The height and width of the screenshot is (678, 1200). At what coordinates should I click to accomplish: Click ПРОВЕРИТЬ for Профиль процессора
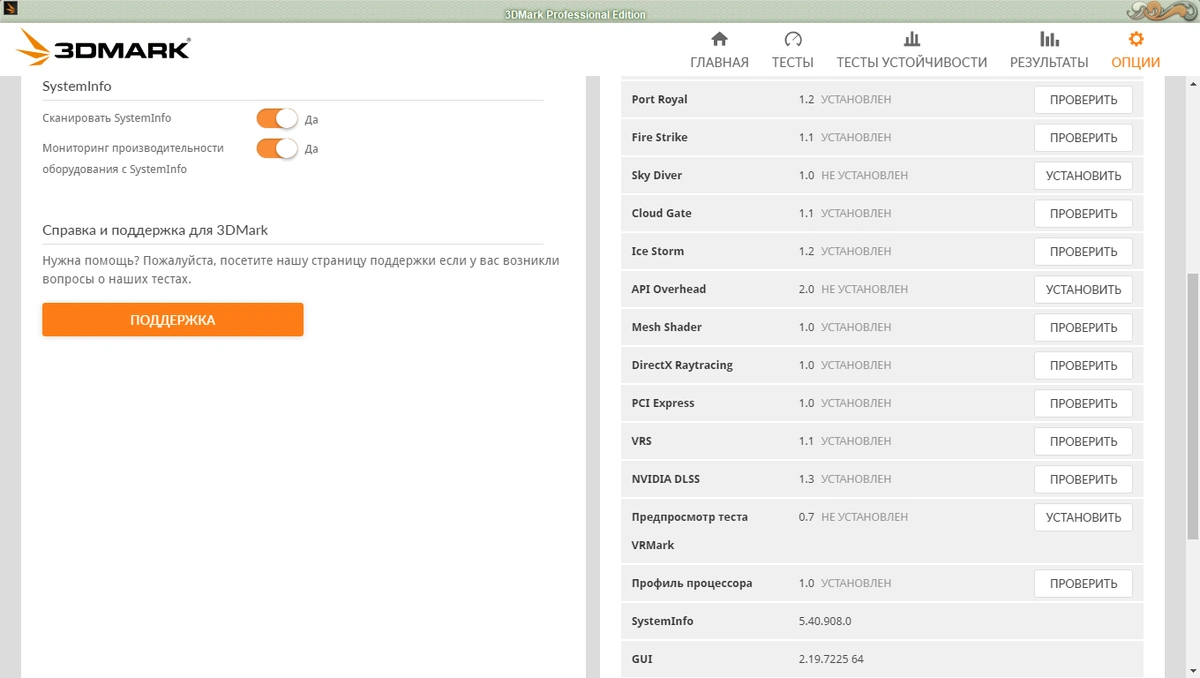point(1083,584)
